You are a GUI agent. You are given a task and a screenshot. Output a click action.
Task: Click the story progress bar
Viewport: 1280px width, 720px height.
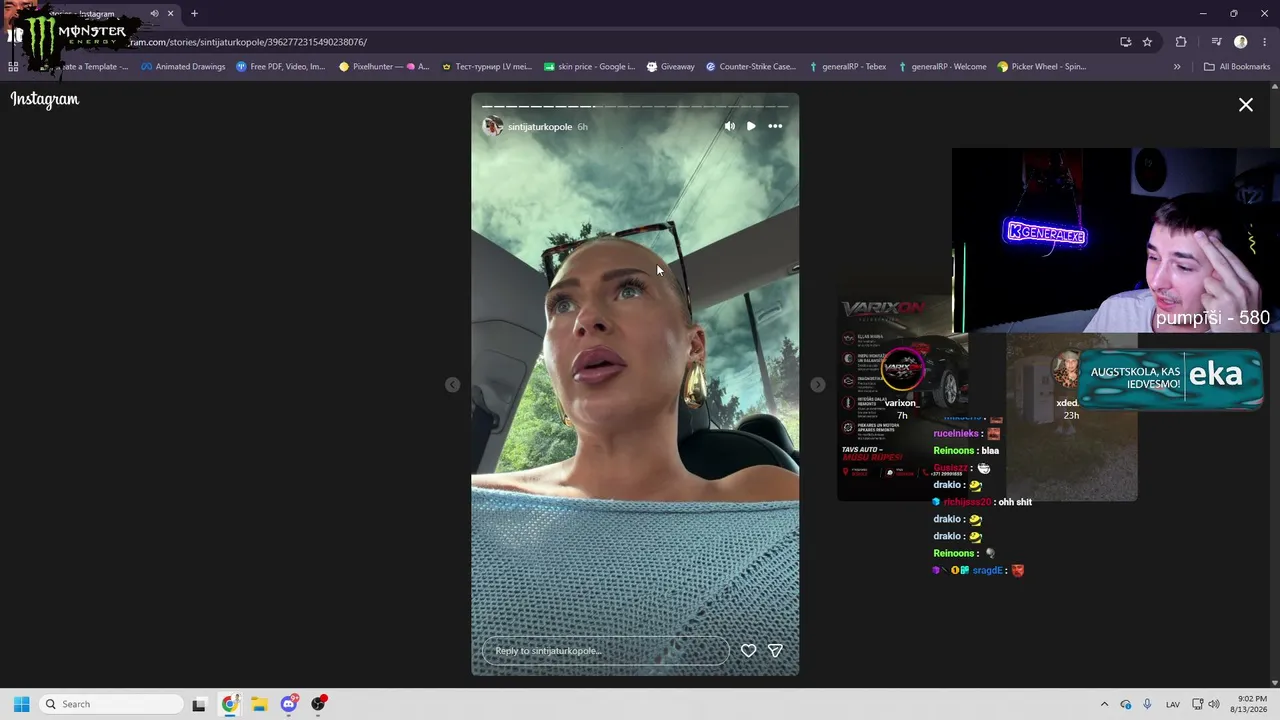[x=635, y=106]
